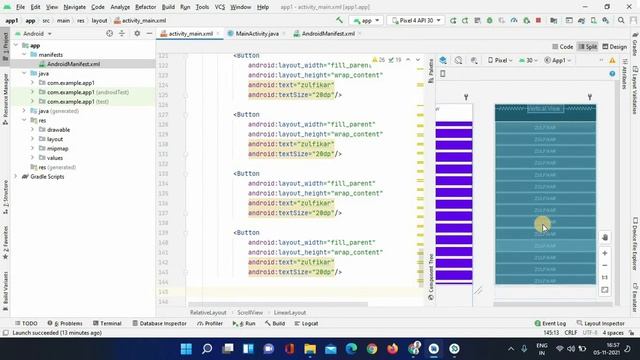The image size is (640, 360).
Task: Open the API 30 version dropdown
Action: 528,60
